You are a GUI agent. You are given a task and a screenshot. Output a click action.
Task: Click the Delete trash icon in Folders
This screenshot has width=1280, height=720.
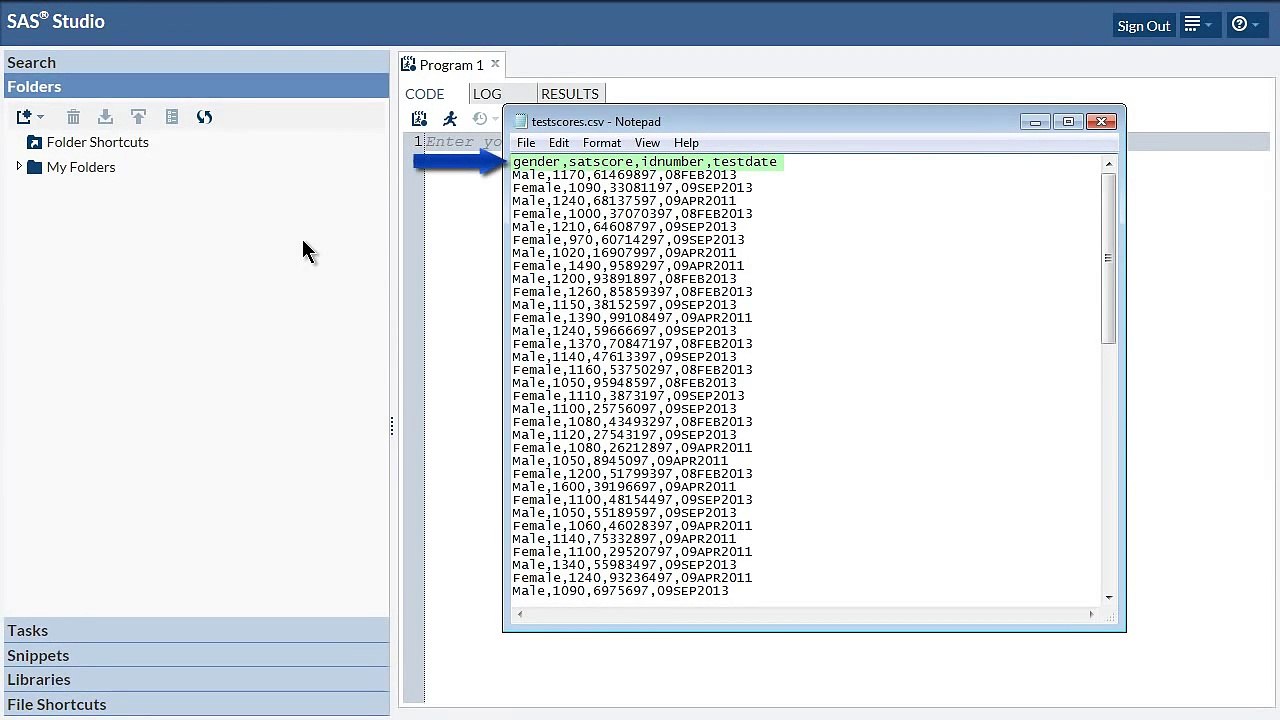click(73, 117)
